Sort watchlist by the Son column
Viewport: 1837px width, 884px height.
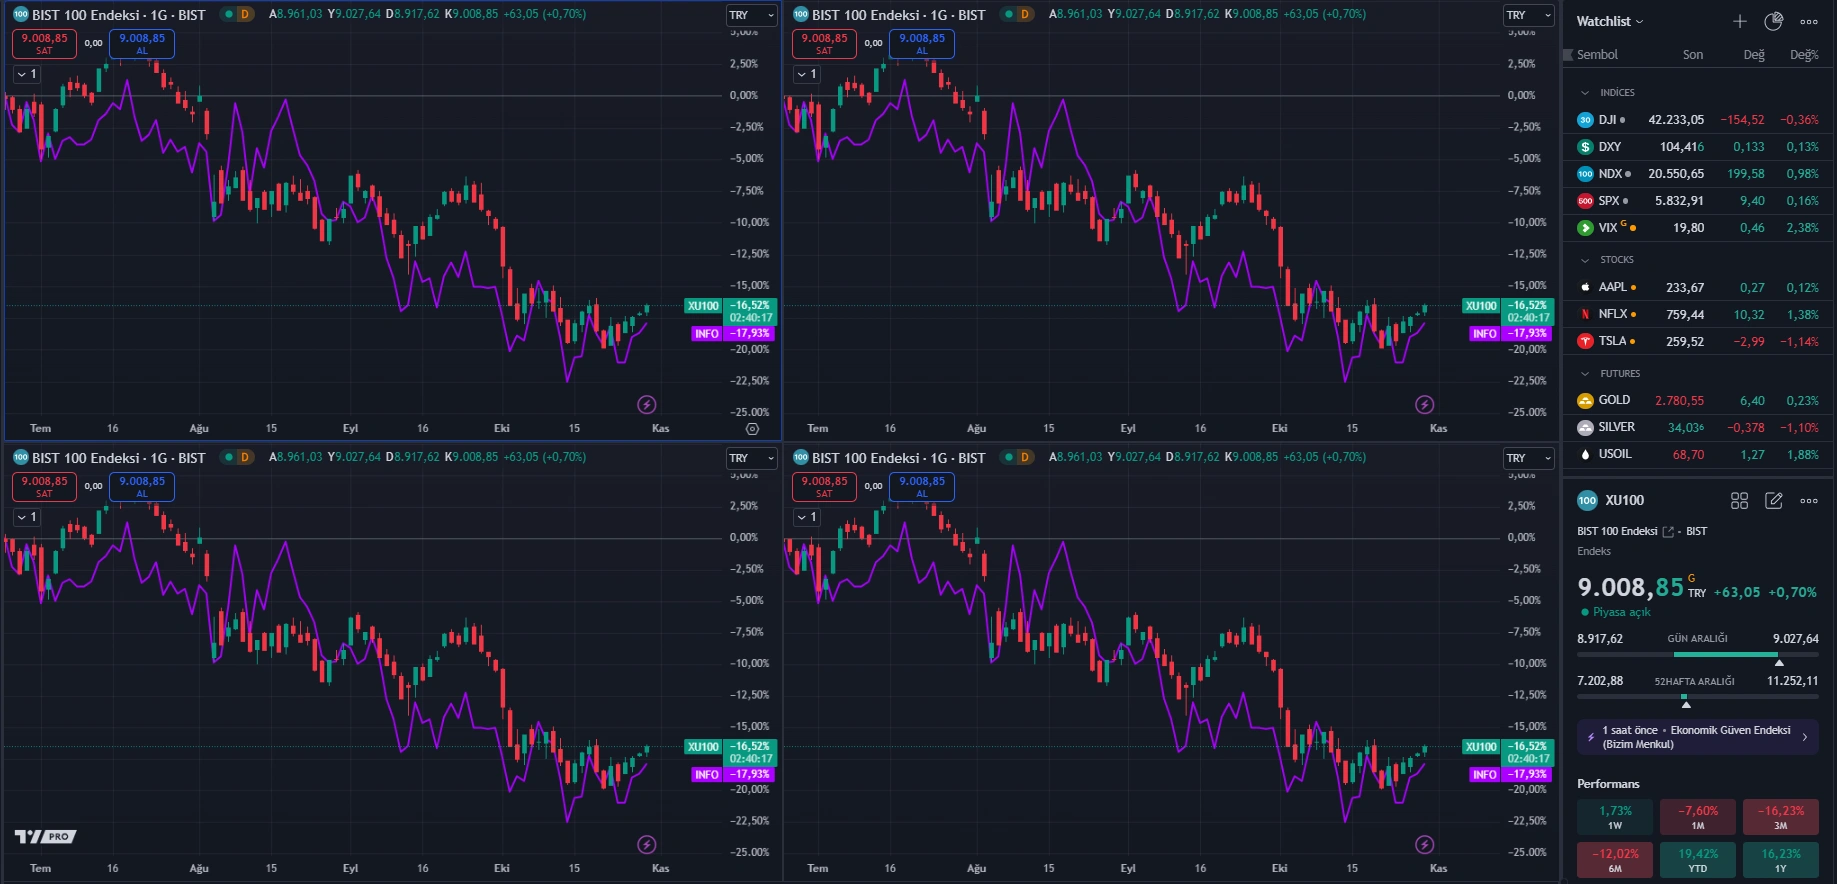pos(1692,55)
